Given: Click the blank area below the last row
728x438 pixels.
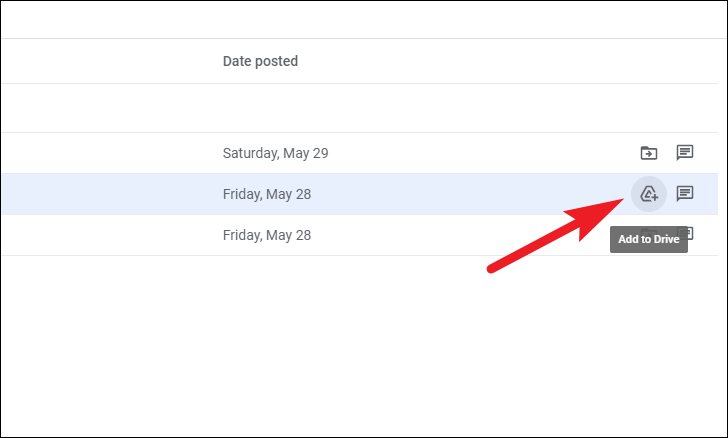Looking at the screenshot, I should tap(360, 344).
